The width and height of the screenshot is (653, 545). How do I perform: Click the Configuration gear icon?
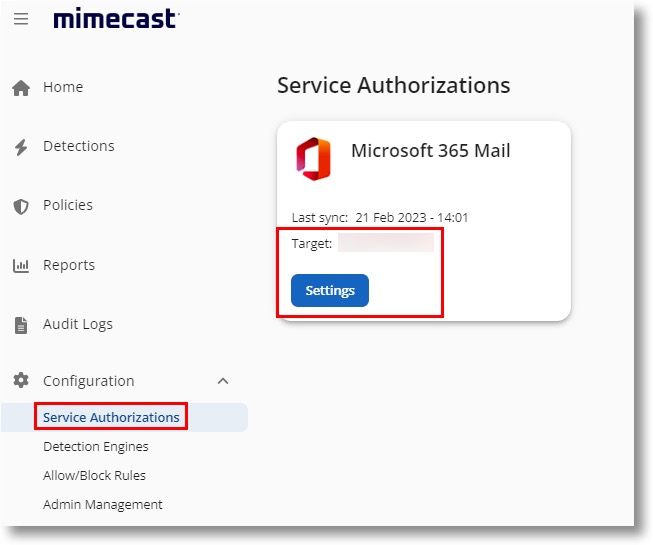click(x=21, y=381)
